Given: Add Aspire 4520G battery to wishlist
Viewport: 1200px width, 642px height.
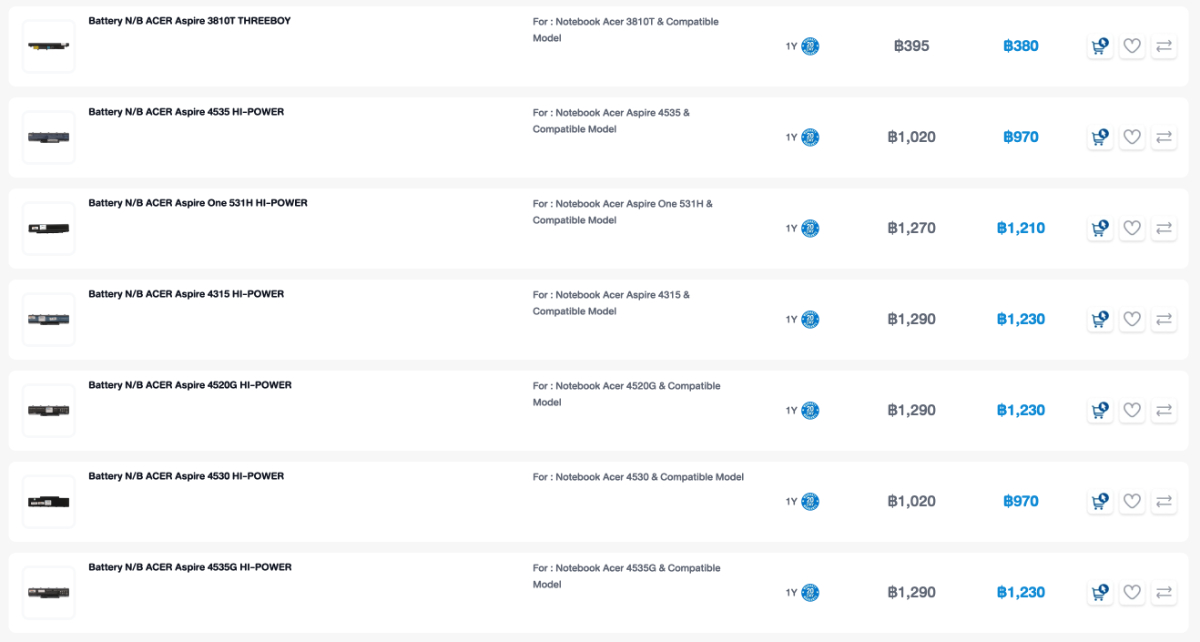Looking at the screenshot, I should (1132, 410).
